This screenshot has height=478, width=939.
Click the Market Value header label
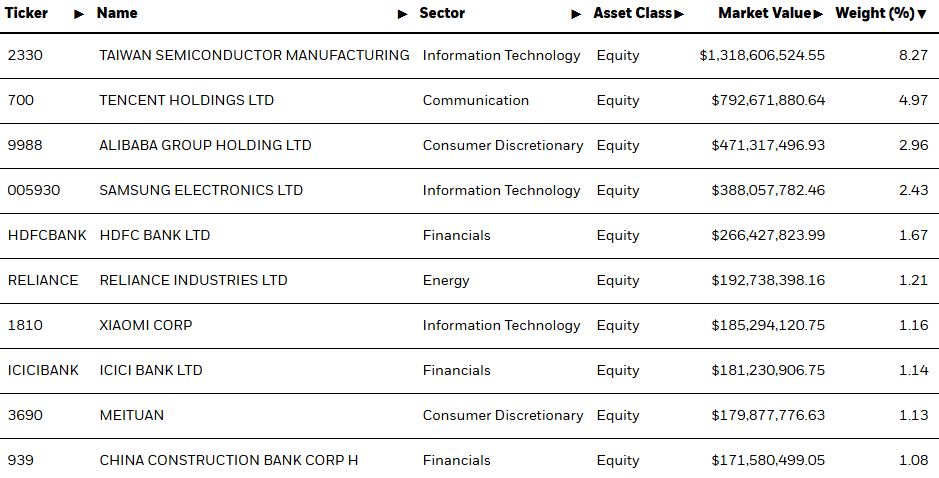click(765, 13)
